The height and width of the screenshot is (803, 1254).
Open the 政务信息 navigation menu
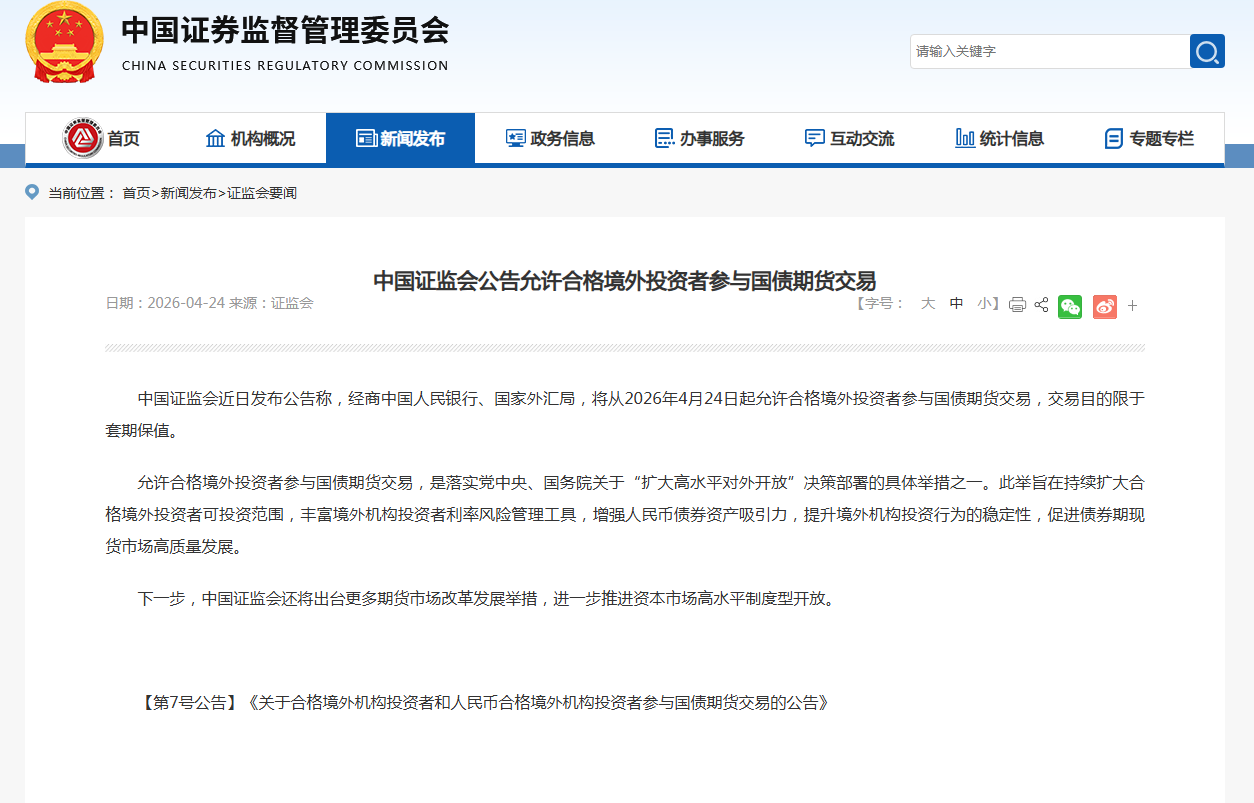550,139
